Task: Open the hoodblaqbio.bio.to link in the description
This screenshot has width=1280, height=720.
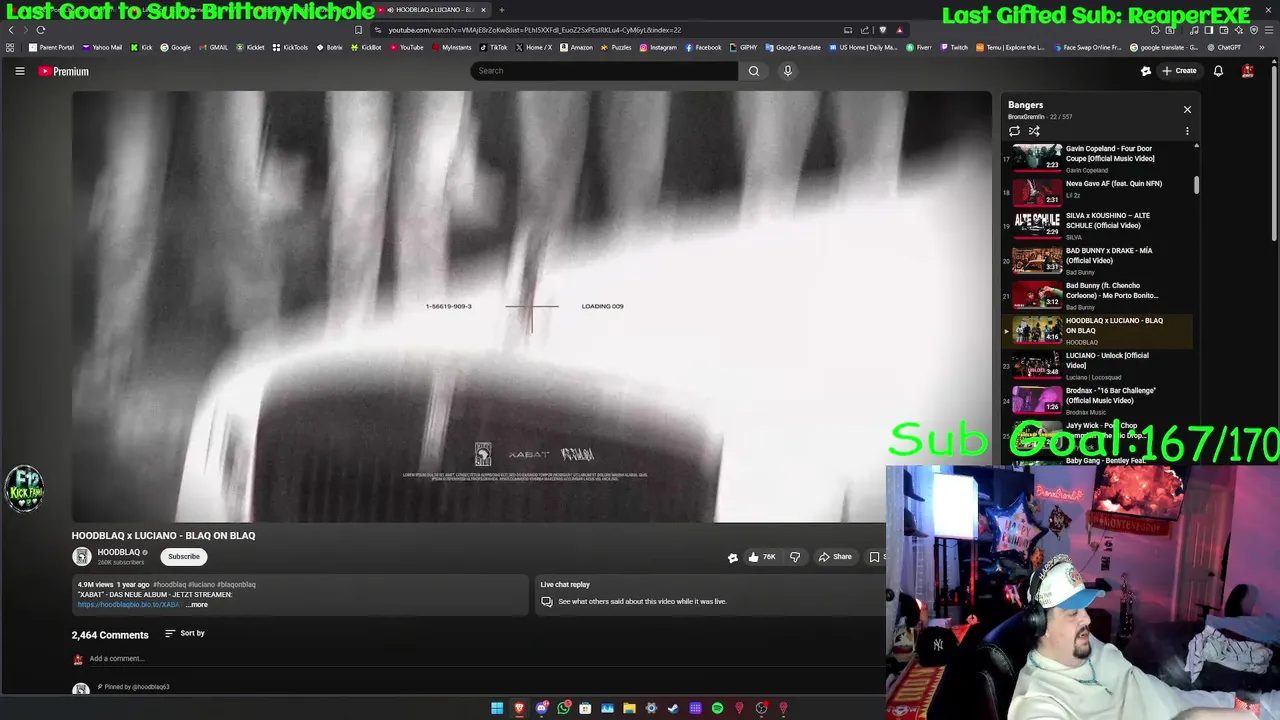Action: (130, 604)
